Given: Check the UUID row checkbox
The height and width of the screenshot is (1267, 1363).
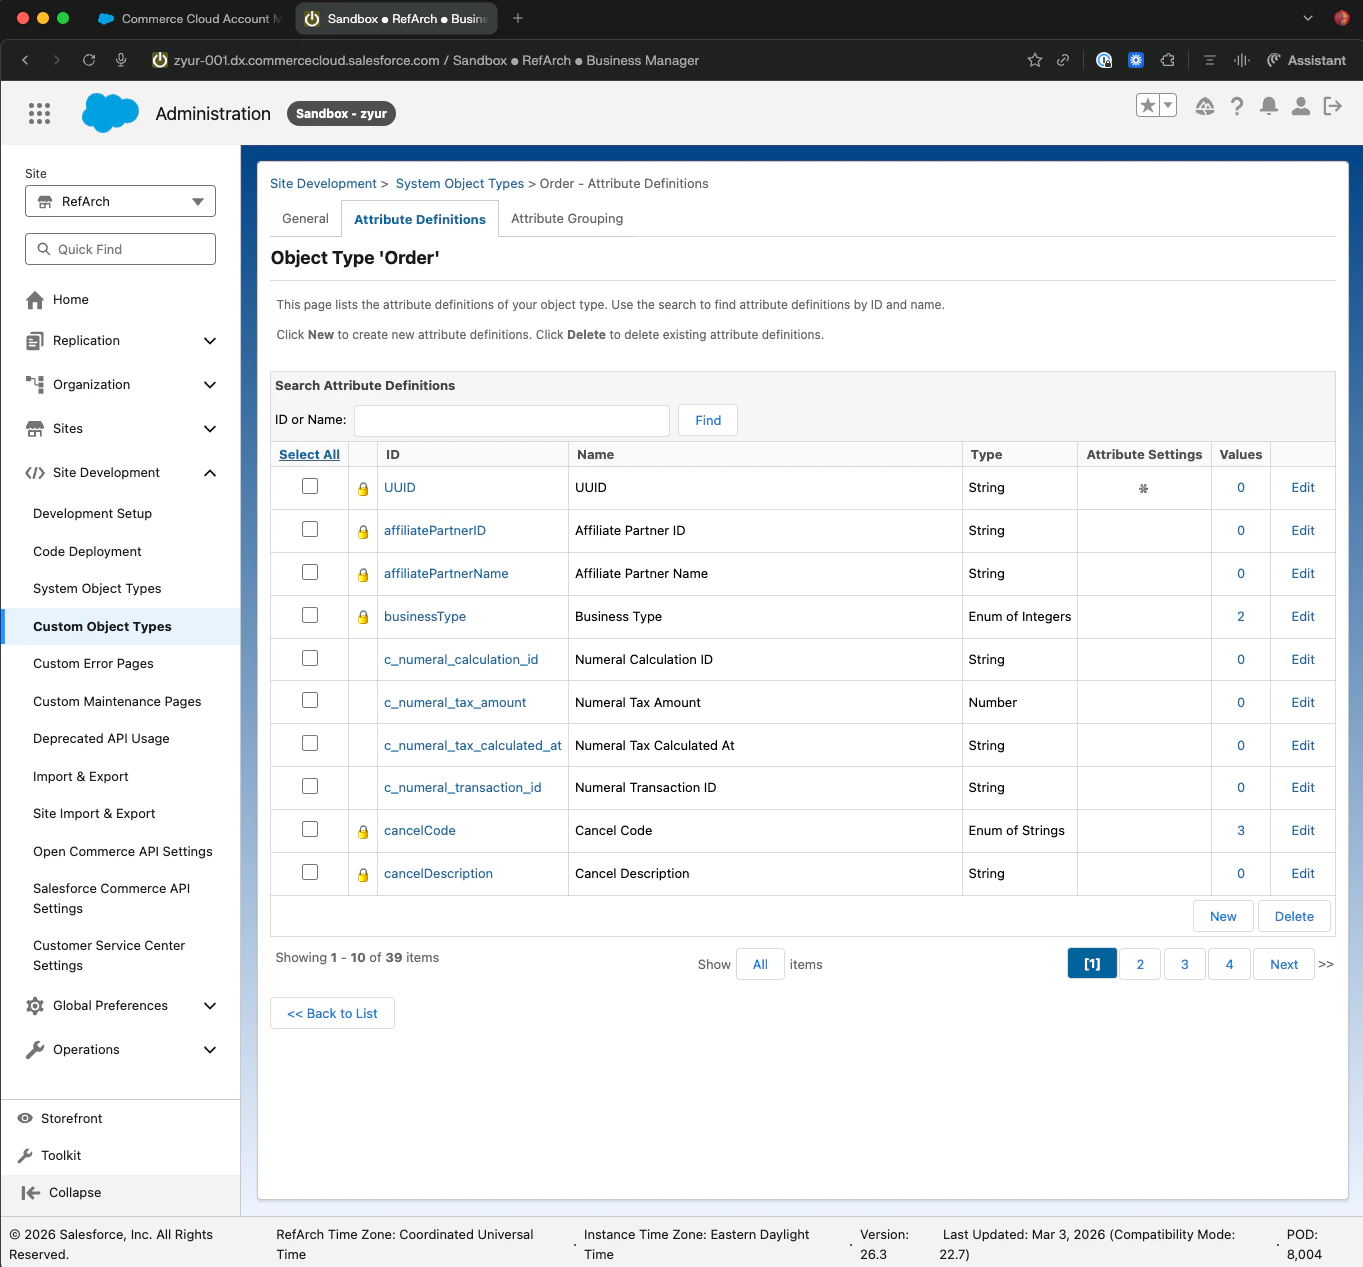Looking at the screenshot, I should 310,486.
